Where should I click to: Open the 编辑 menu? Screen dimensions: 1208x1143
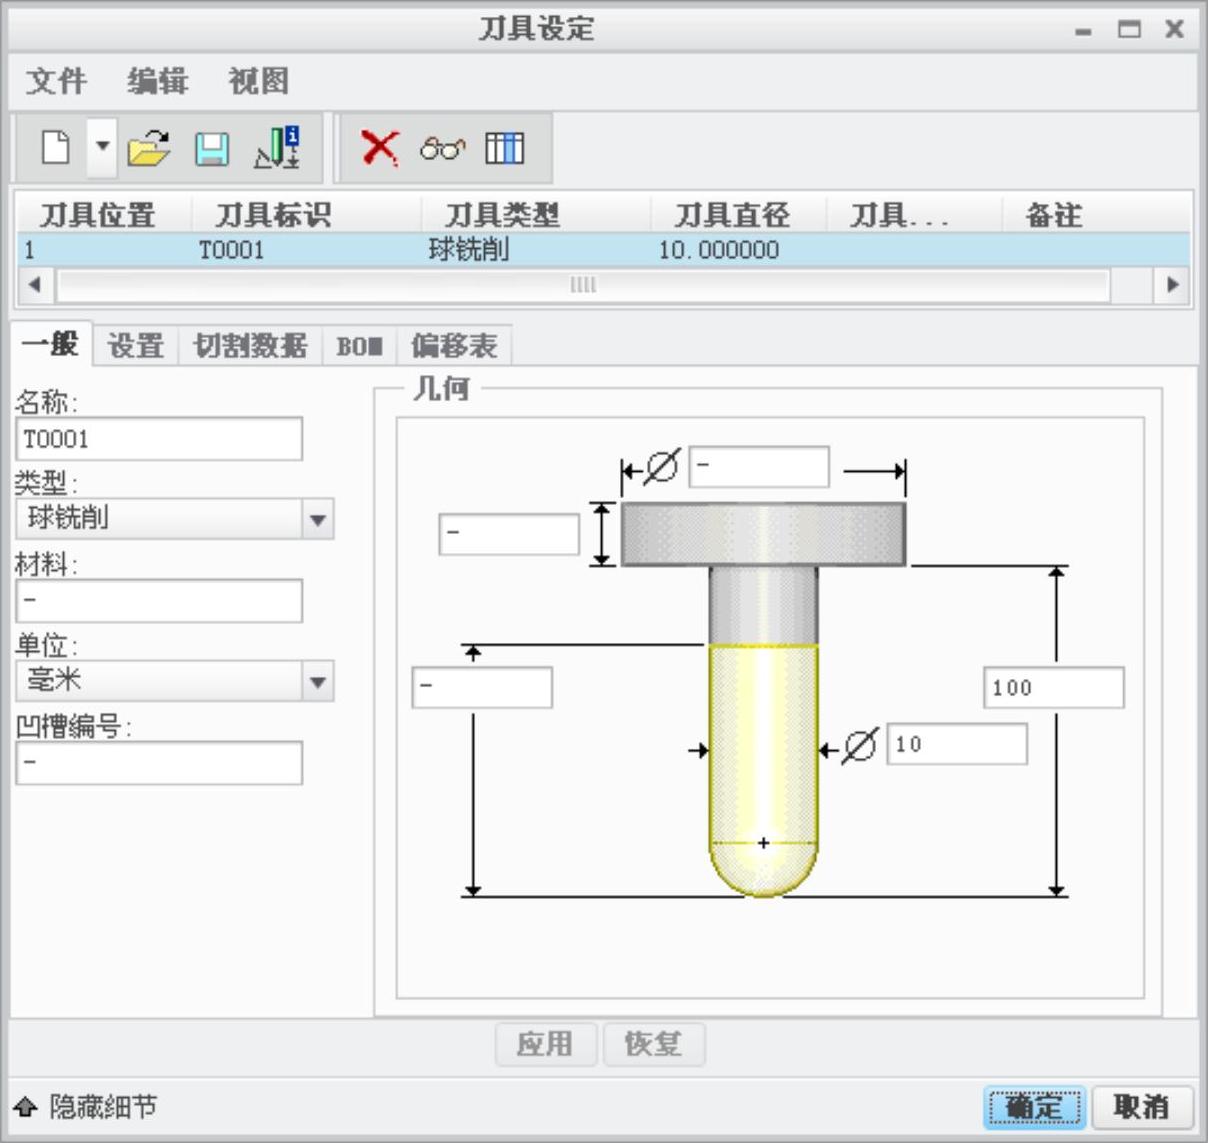(x=157, y=81)
